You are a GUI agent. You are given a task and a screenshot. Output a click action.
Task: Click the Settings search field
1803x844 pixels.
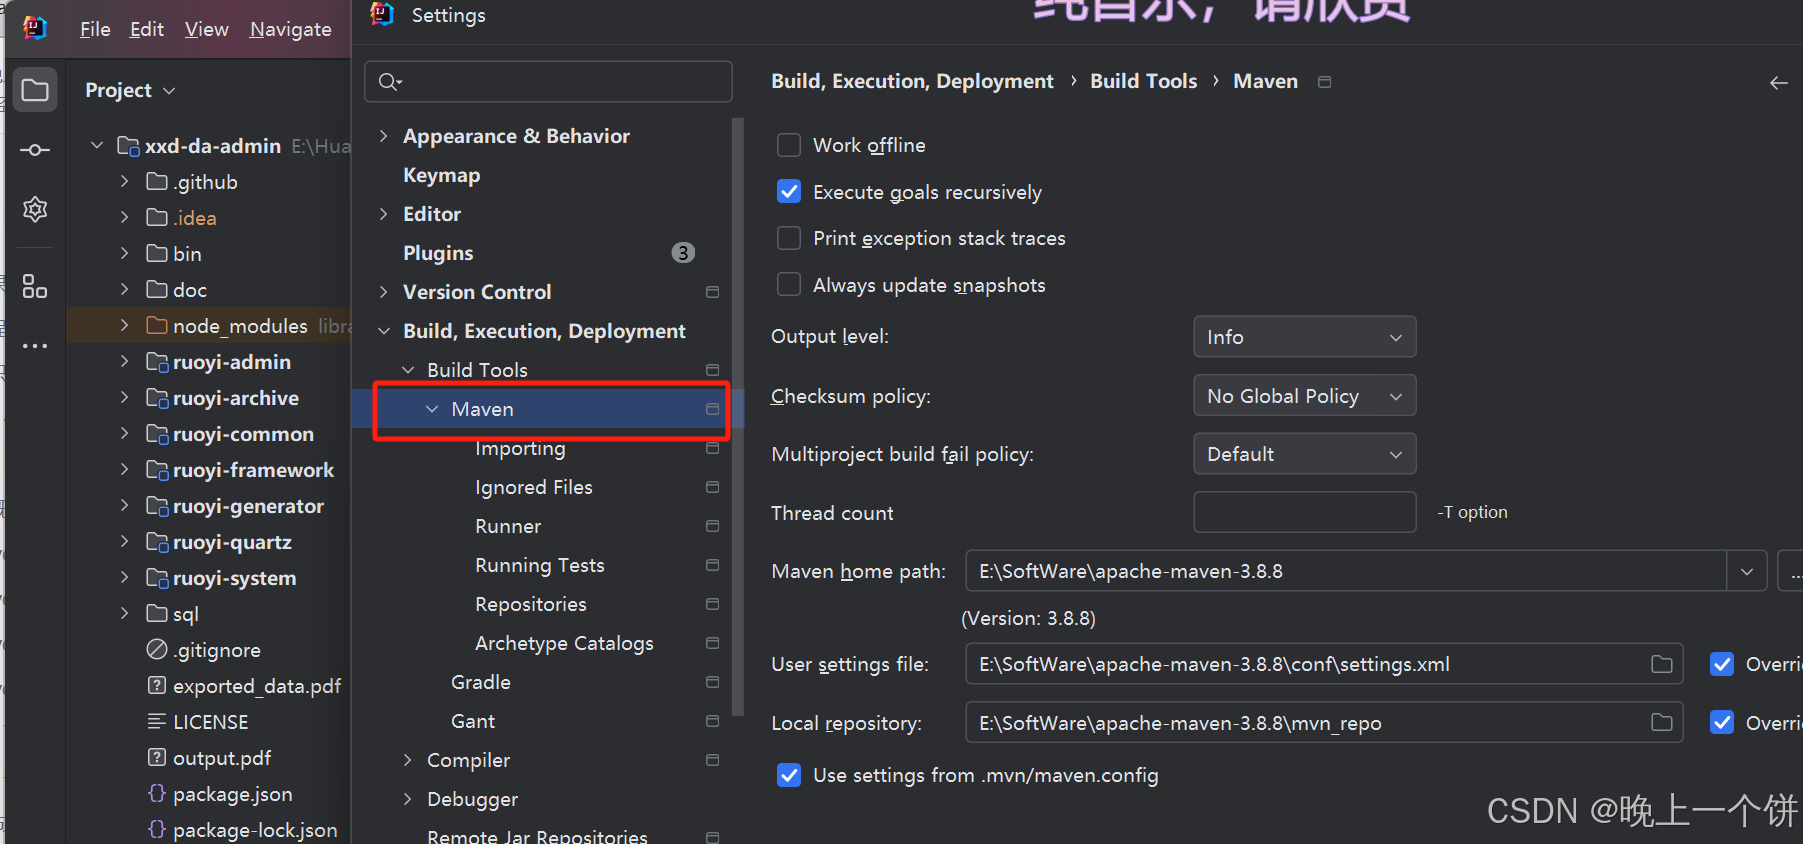pos(548,82)
